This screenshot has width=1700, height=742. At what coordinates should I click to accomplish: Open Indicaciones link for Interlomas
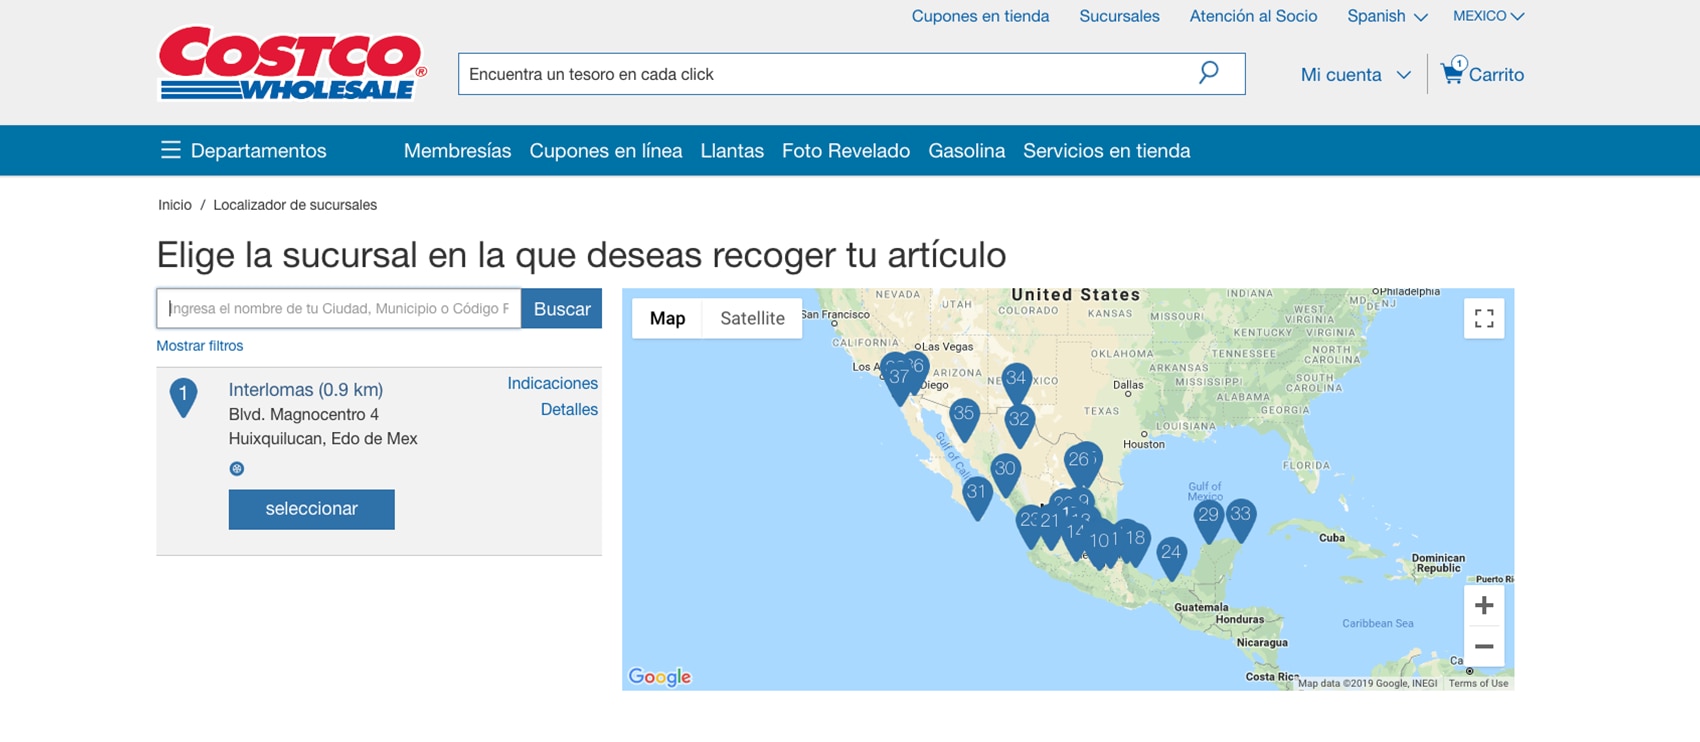(x=552, y=383)
